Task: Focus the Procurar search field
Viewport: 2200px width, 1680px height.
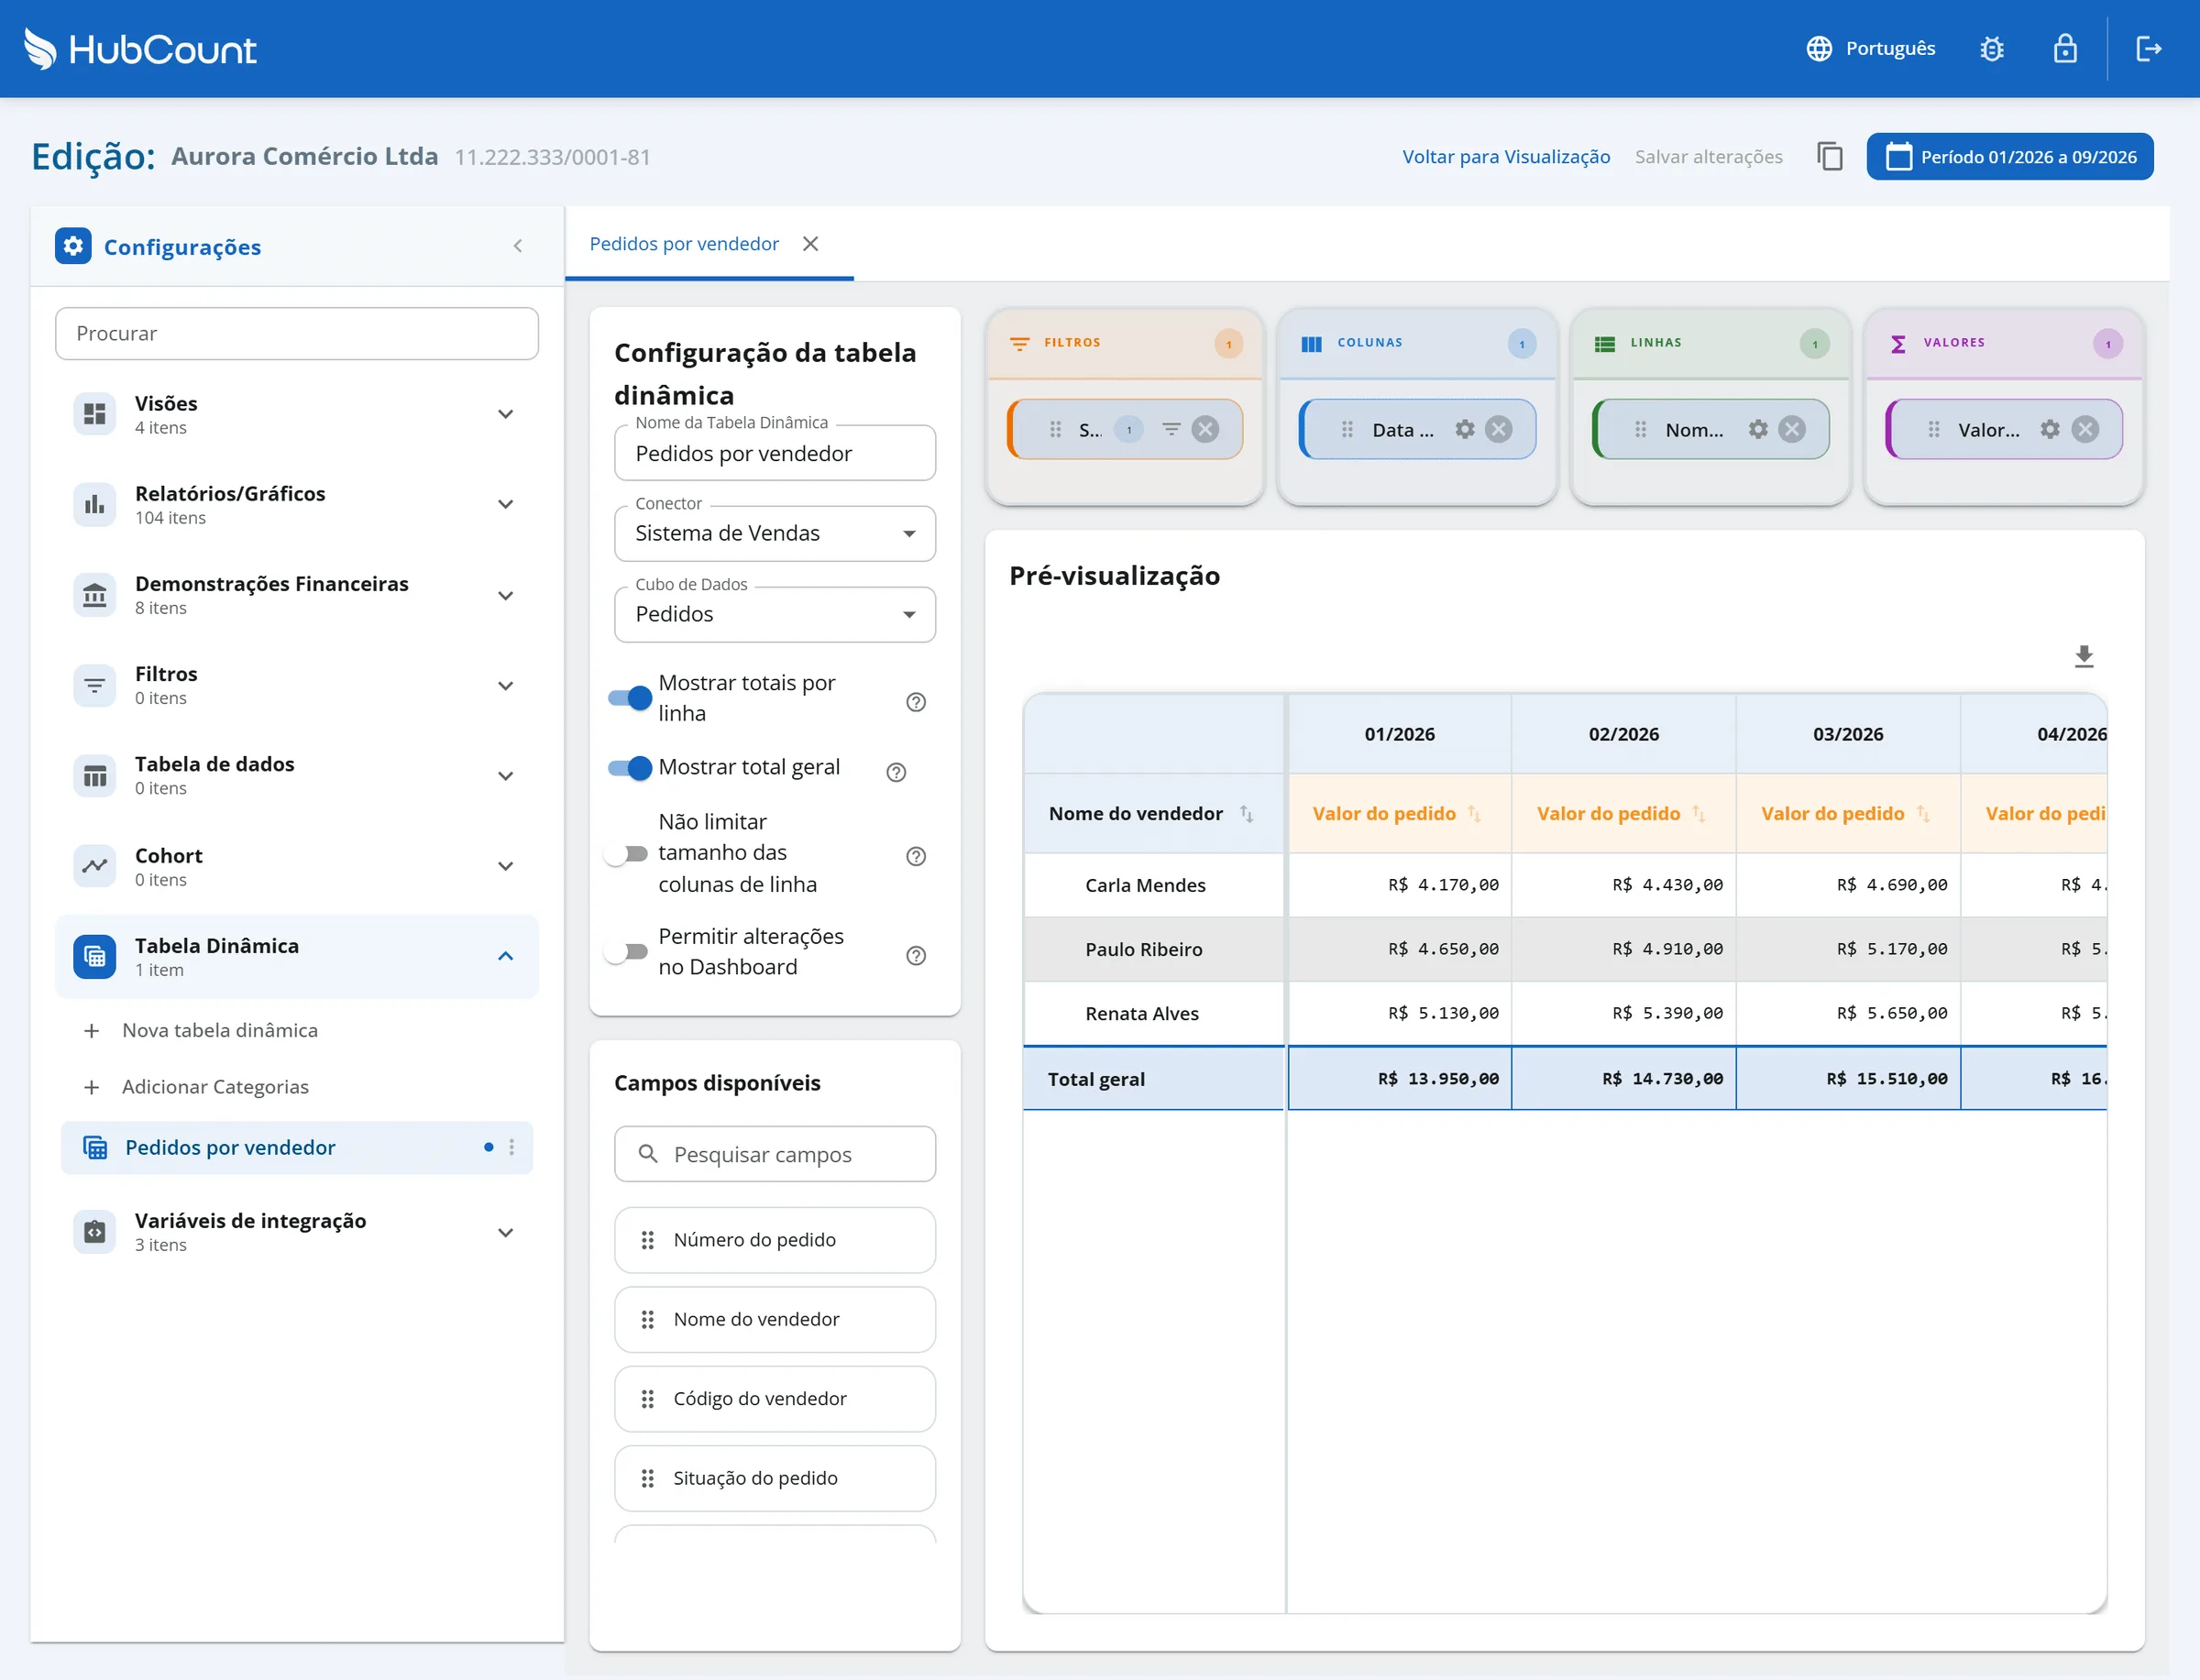Action: (x=296, y=333)
